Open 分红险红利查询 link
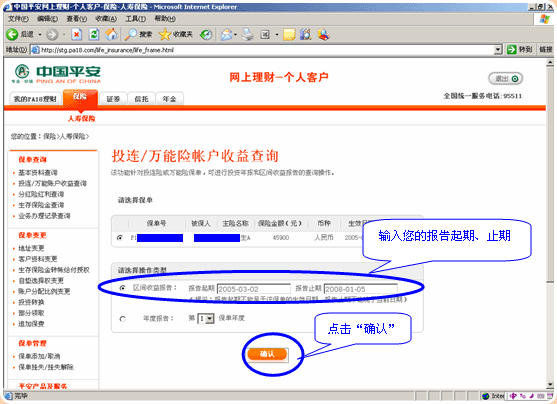Screen dimensions: 557x404 [41, 194]
